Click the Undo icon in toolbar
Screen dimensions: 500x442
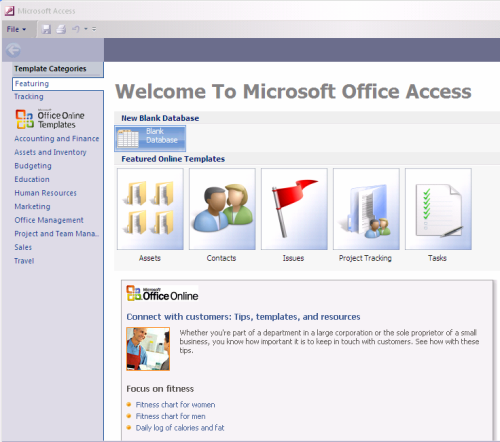[76, 29]
